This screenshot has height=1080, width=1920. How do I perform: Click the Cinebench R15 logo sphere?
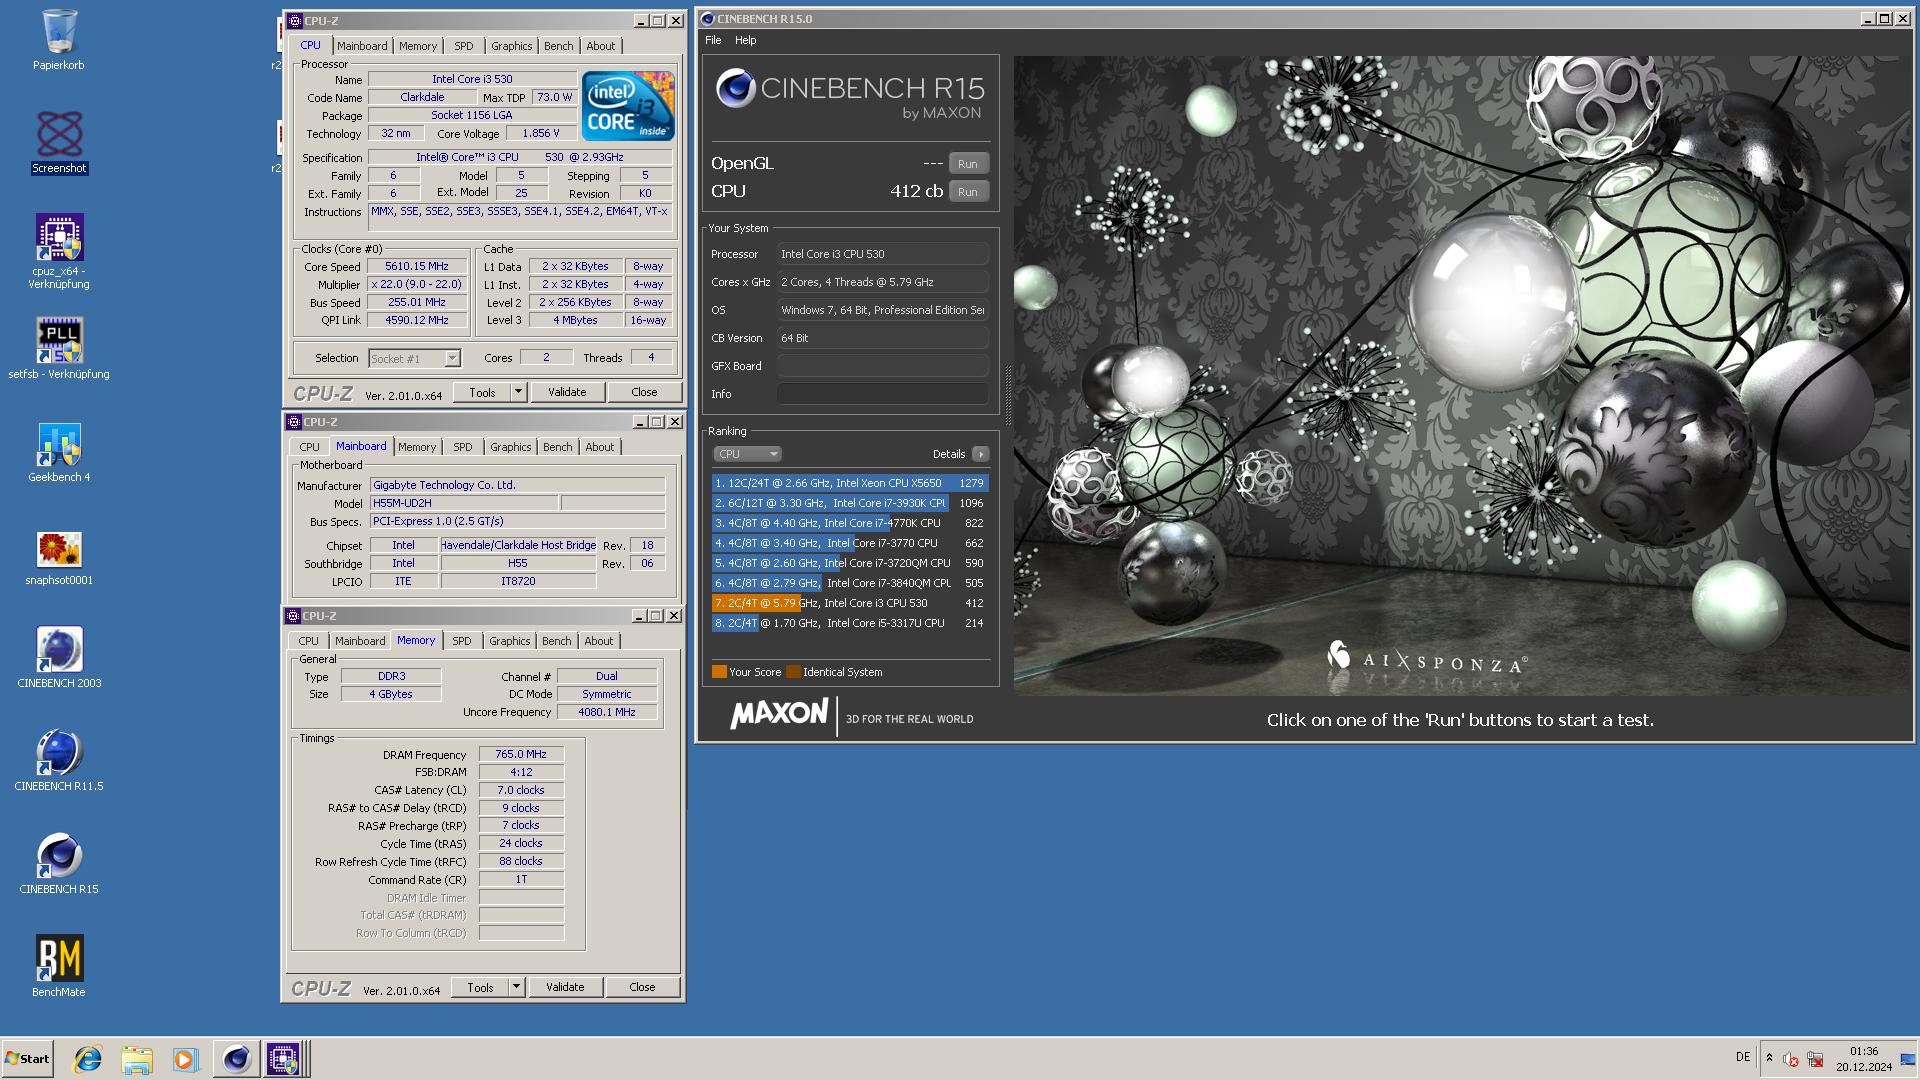(x=736, y=89)
